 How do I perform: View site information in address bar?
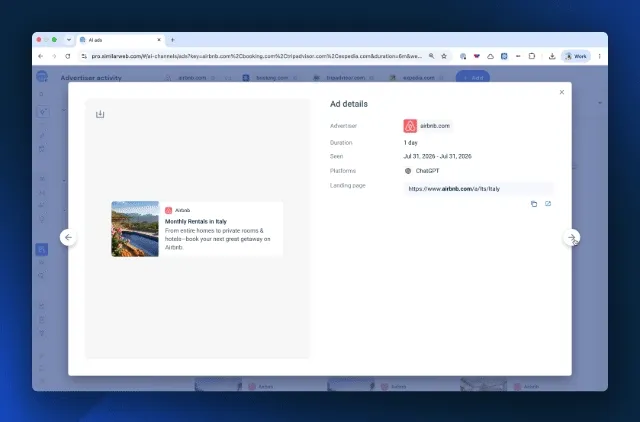(84, 56)
